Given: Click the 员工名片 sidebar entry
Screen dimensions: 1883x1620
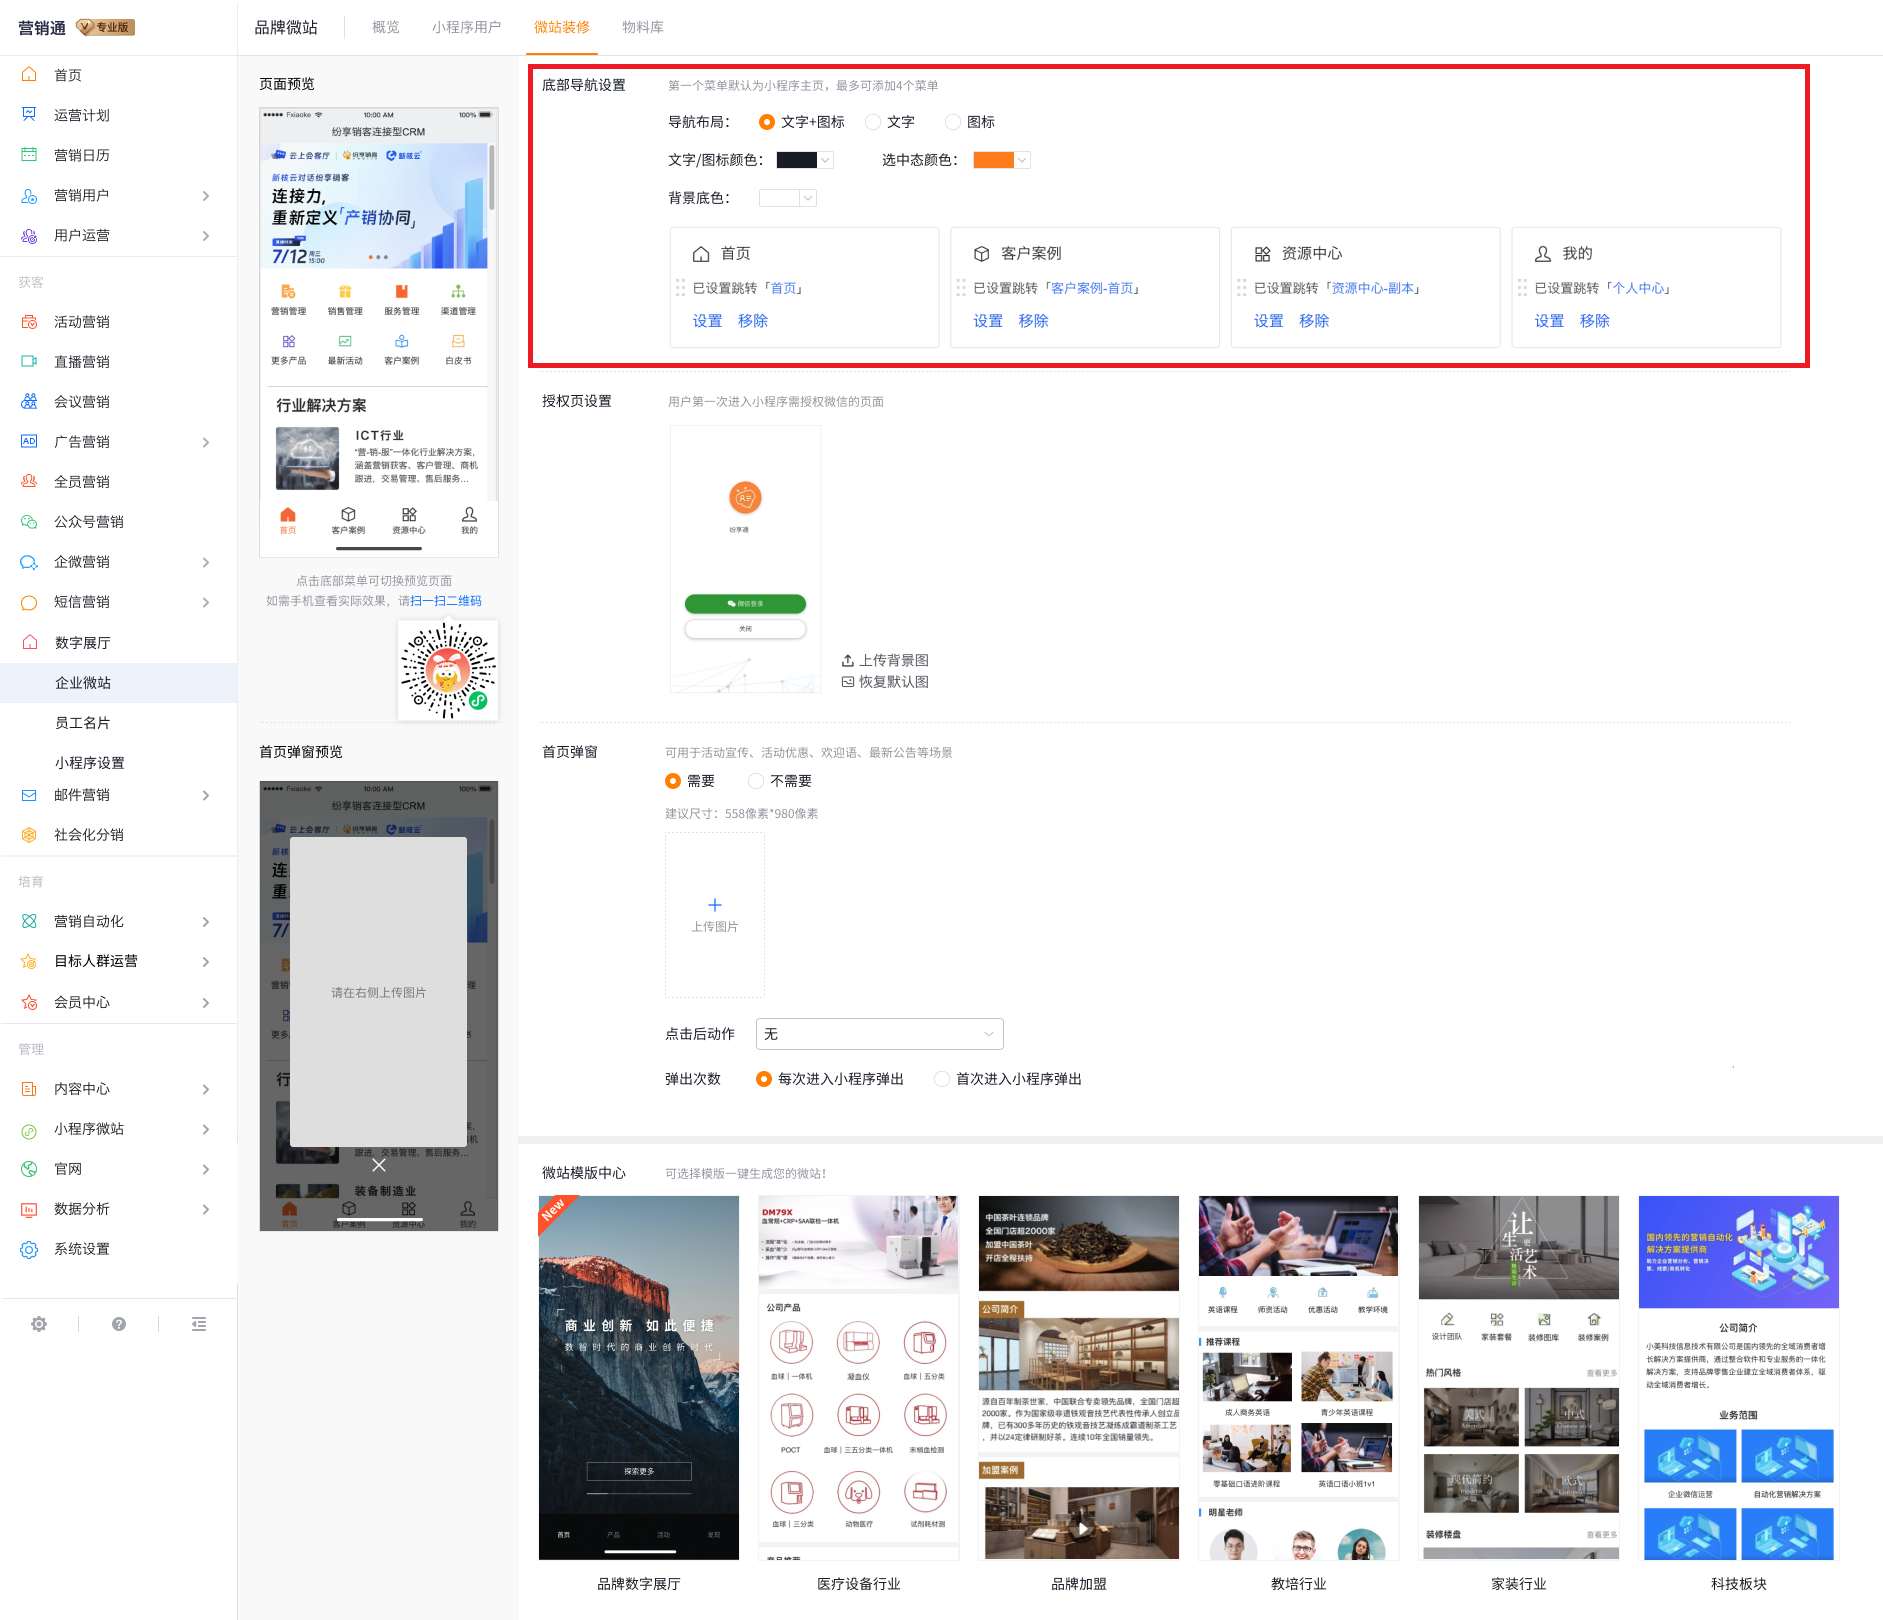Looking at the screenshot, I should (82, 722).
